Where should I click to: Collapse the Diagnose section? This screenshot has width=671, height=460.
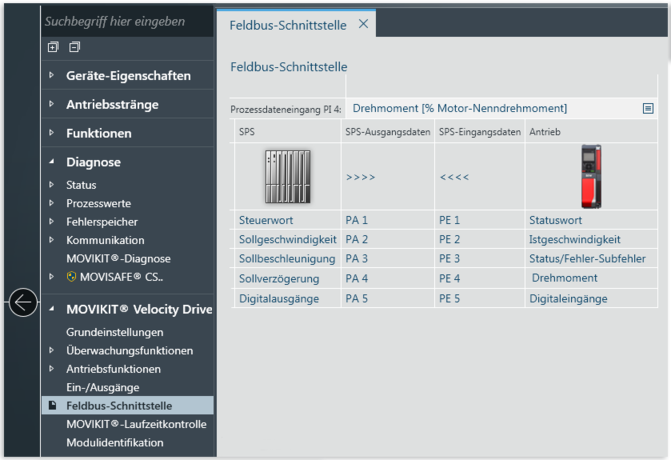tap(52, 162)
